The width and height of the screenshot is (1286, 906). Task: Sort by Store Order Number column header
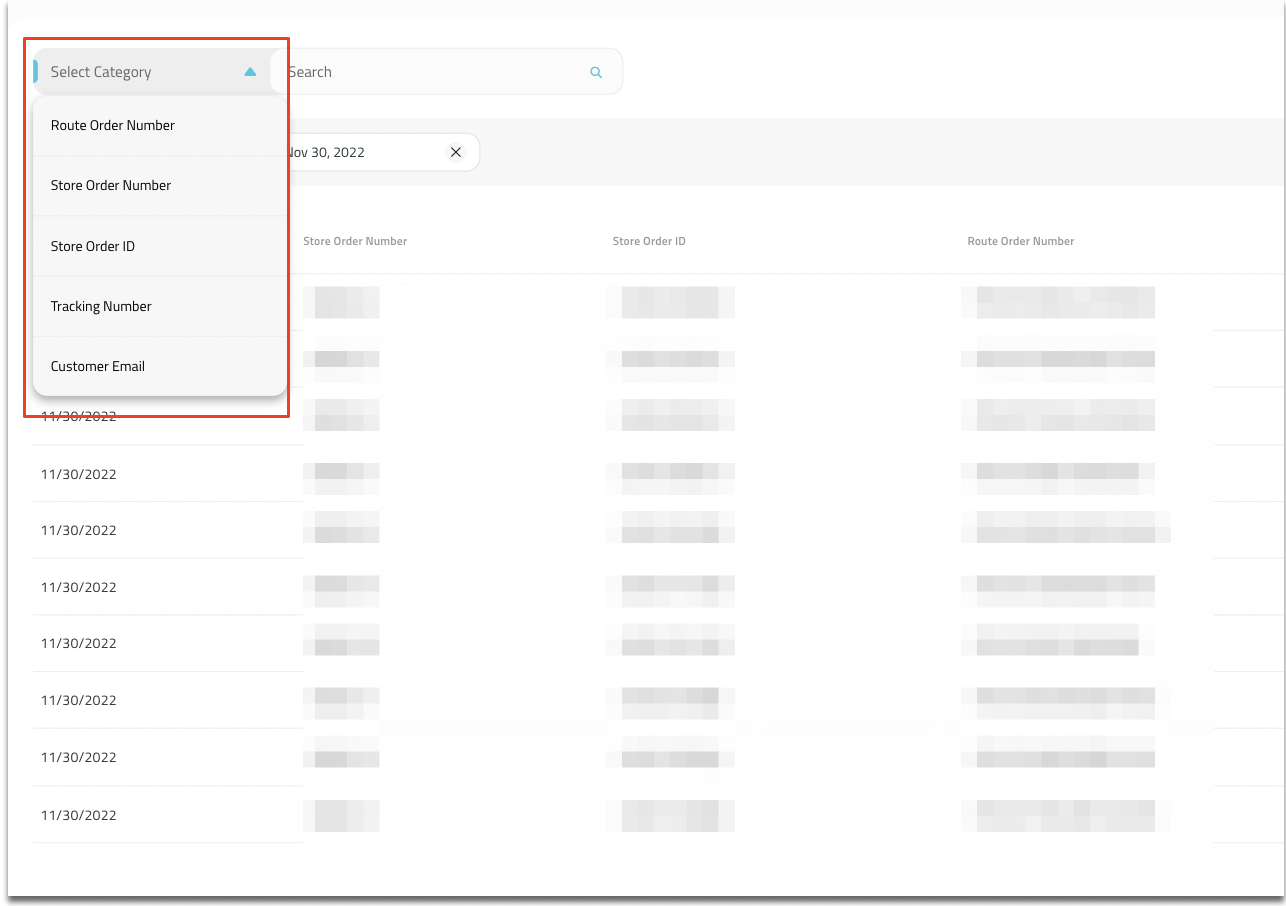[x=355, y=241]
